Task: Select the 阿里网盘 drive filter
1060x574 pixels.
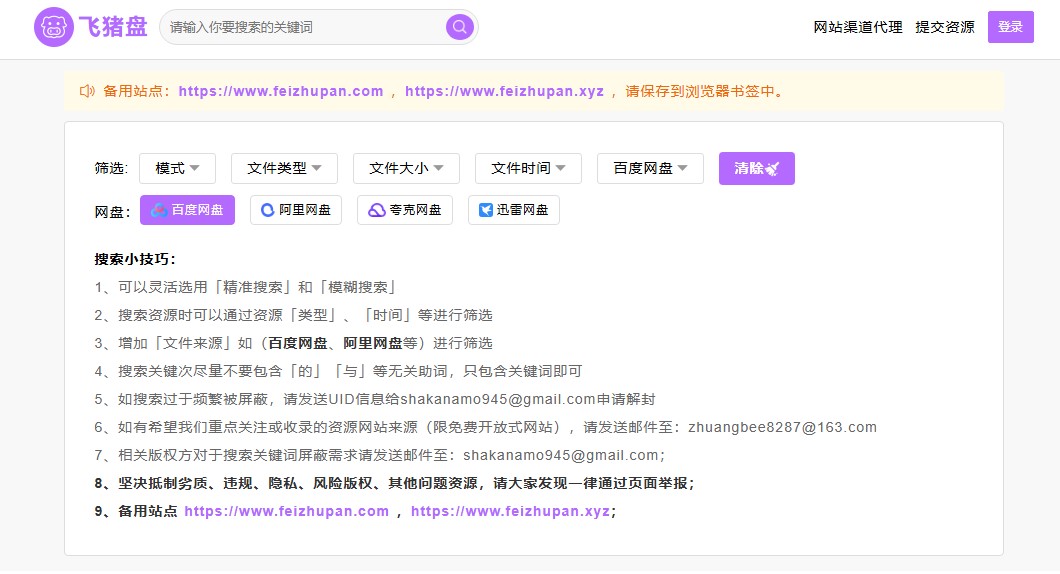Action: 296,210
